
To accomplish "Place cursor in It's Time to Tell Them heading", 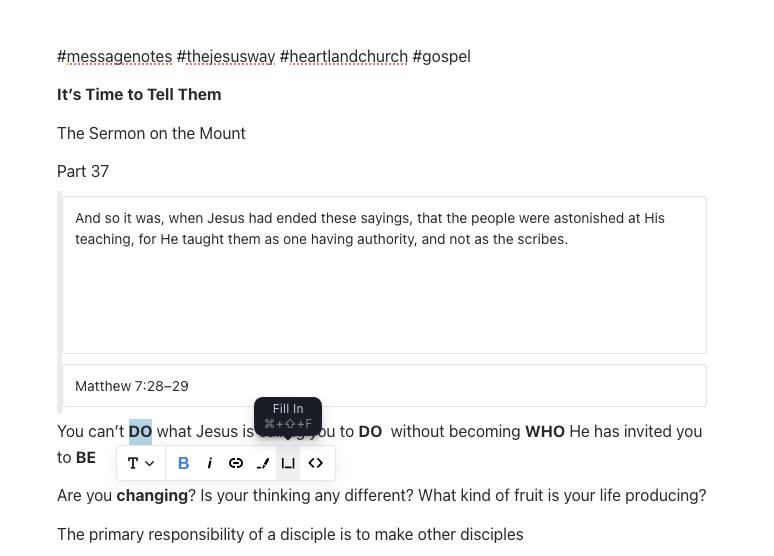I will 139,94.
